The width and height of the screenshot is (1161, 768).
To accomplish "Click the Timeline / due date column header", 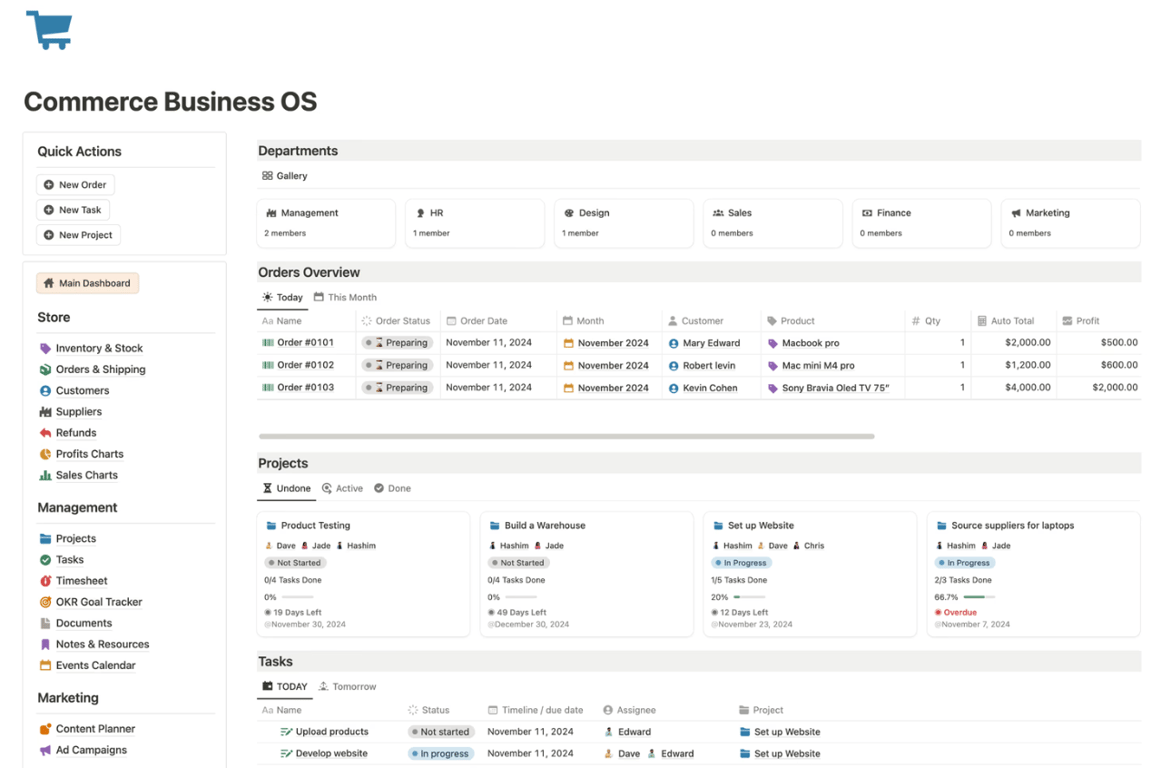I will click(x=535, y=709).
